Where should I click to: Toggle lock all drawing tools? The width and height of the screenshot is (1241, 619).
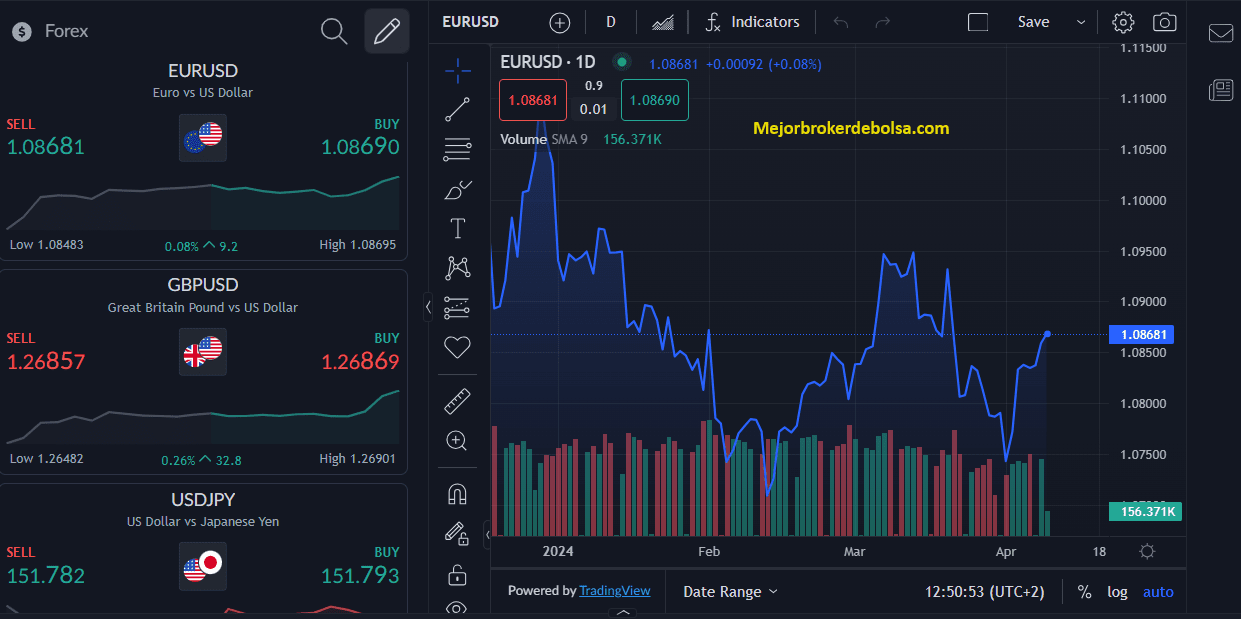tap(457, 575)
